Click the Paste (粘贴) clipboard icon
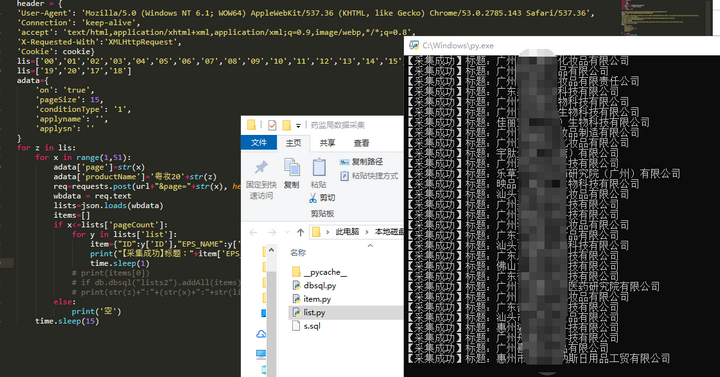The image size is (720, 377). click(x=319, y=168)
